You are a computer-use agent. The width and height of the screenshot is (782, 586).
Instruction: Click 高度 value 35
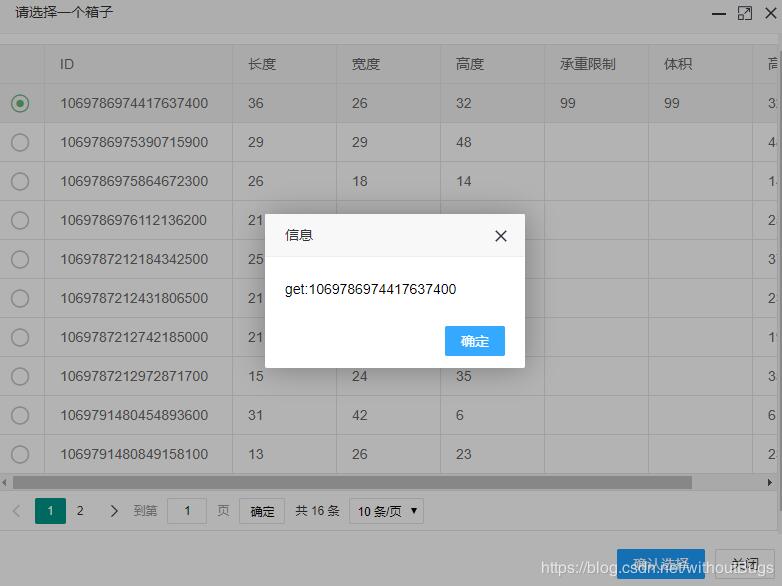[x=463, y=376]
